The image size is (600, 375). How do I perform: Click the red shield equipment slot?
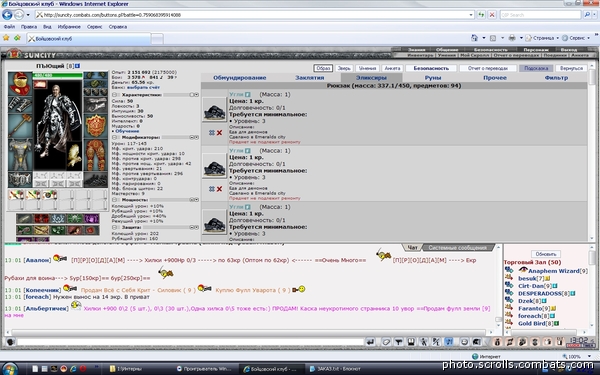coord(95,126)
